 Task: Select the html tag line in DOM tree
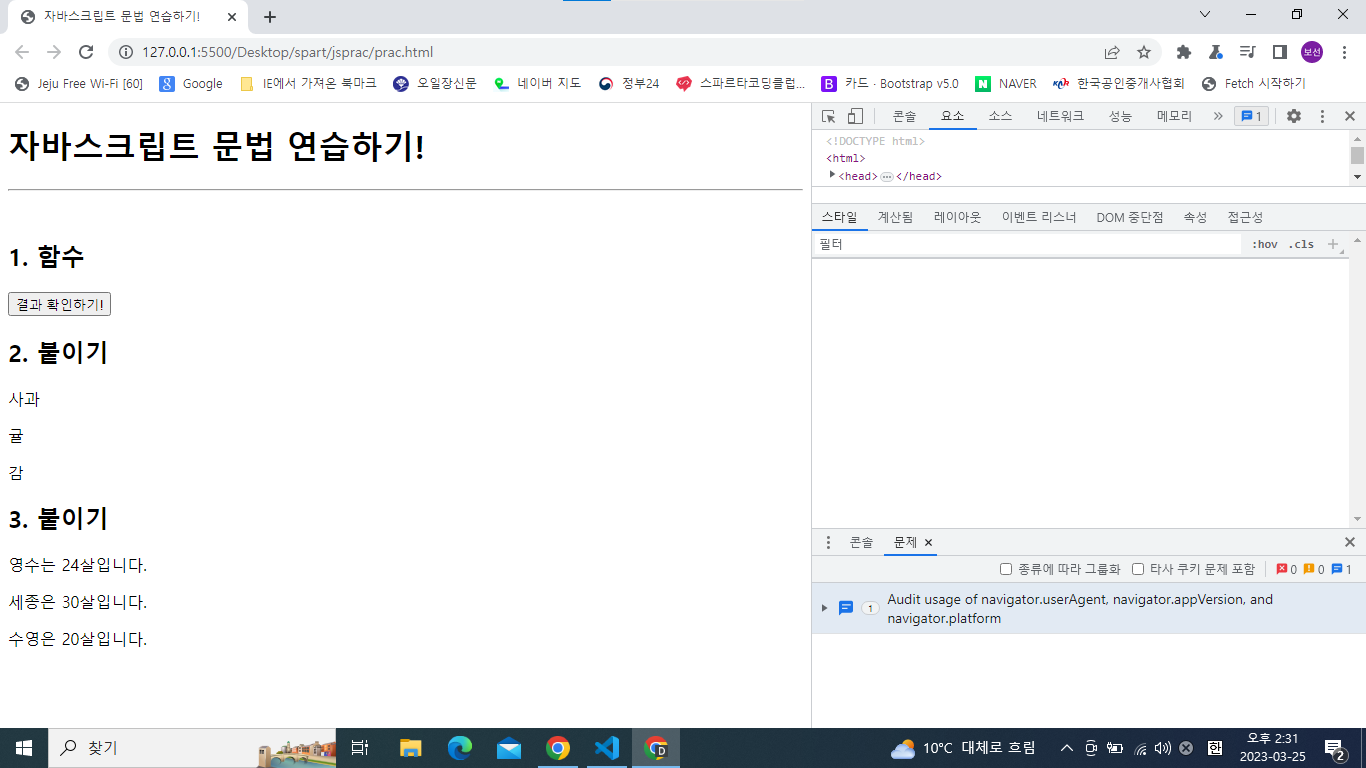pyautogui.click(x=846, y=158)
